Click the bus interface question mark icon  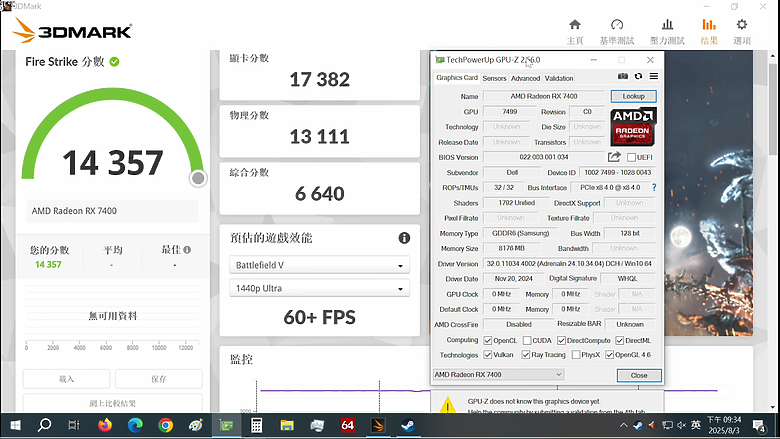pos(654,187)
